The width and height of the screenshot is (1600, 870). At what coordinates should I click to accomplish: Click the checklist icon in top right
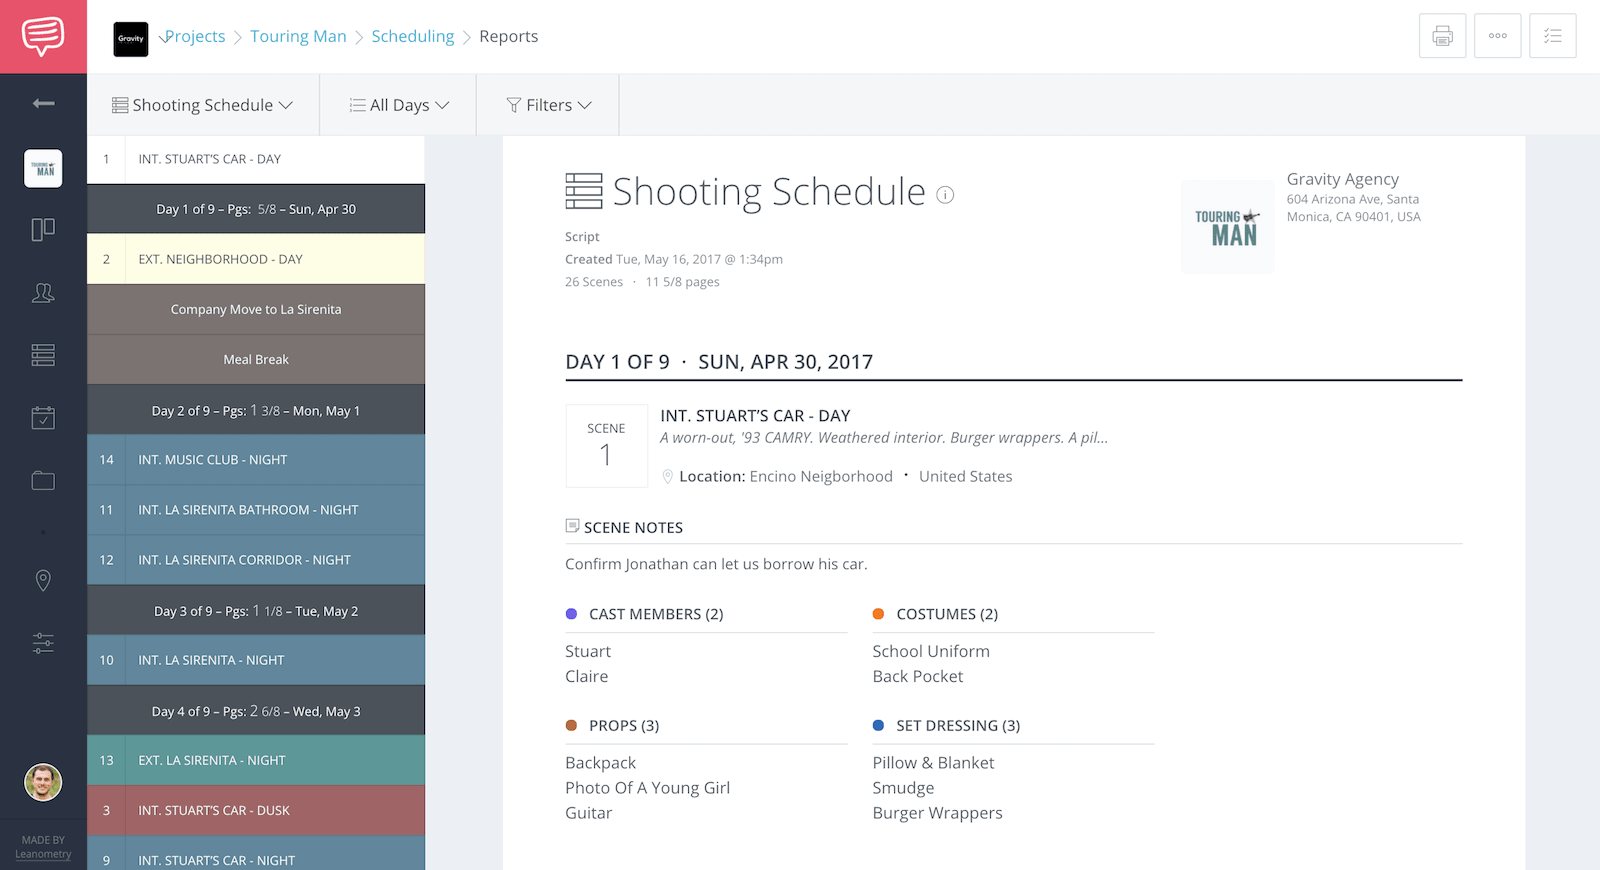tap(1552, 36)
